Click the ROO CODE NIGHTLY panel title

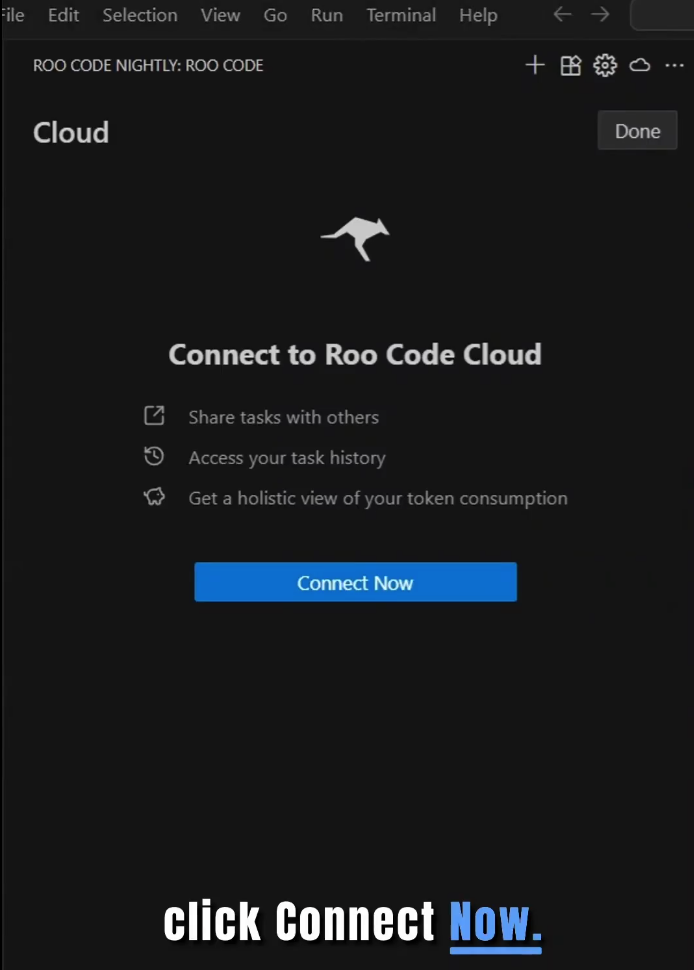tap(148, 65)
